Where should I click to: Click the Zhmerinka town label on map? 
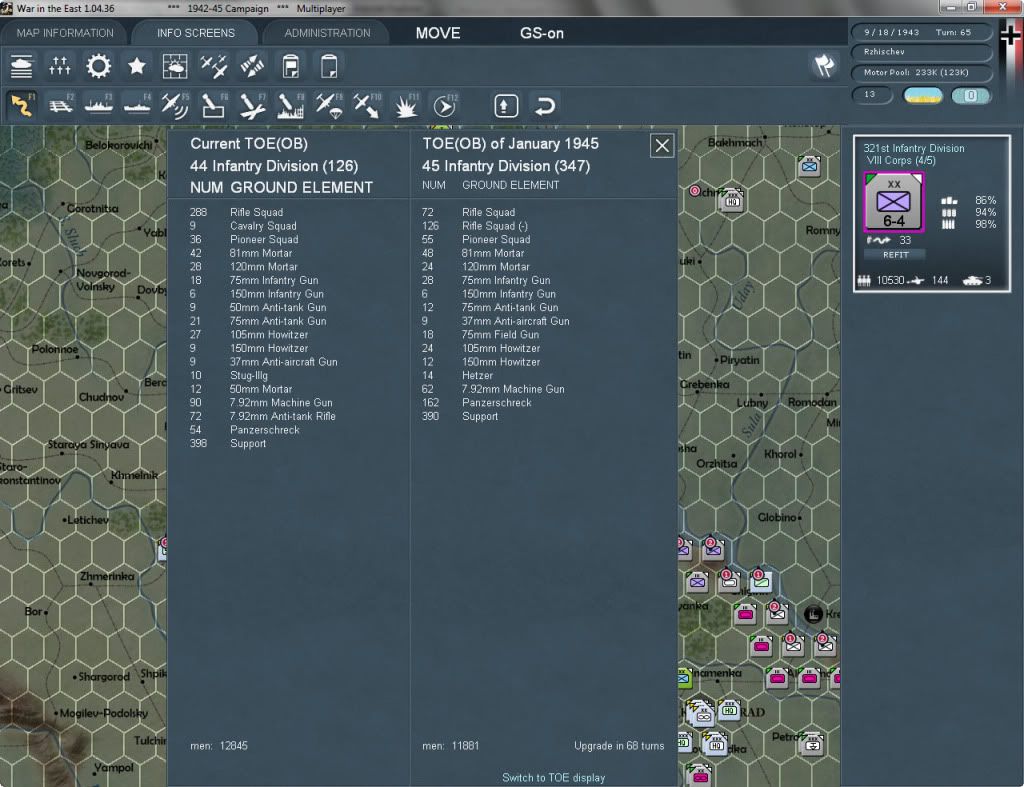point(106,576)
